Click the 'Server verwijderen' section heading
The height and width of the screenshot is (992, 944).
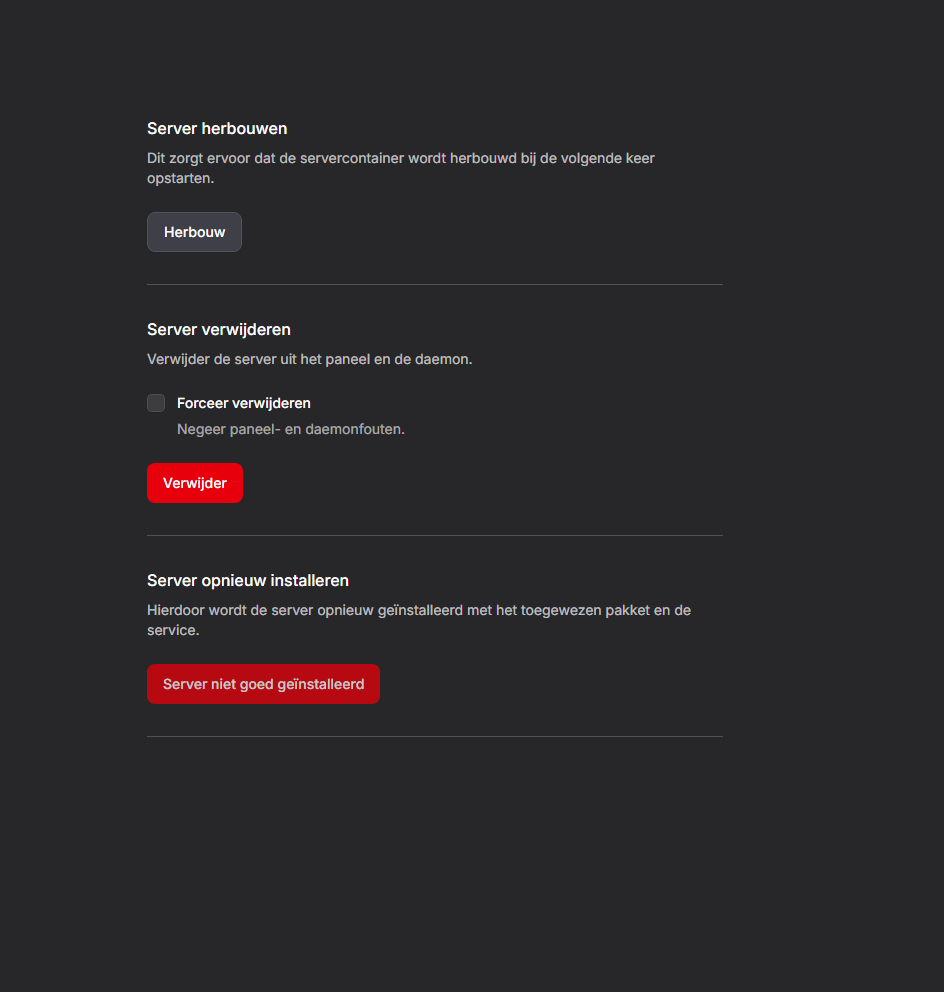click(218, 329)
